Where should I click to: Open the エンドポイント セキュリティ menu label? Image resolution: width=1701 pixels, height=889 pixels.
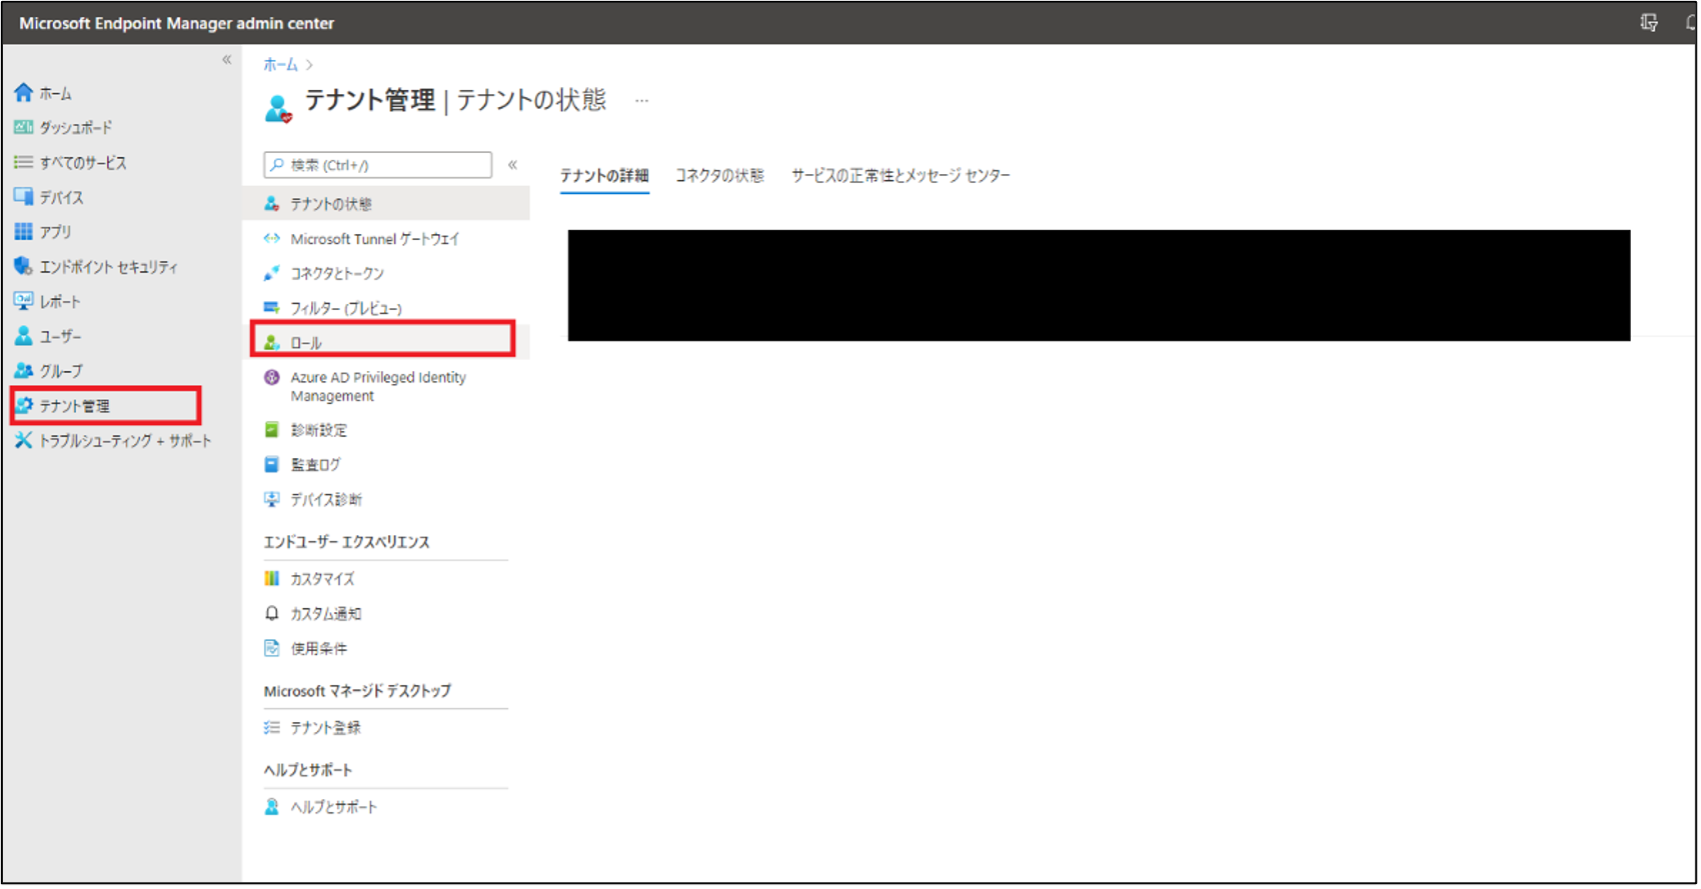pyautogui.click(x=109, y=267)
